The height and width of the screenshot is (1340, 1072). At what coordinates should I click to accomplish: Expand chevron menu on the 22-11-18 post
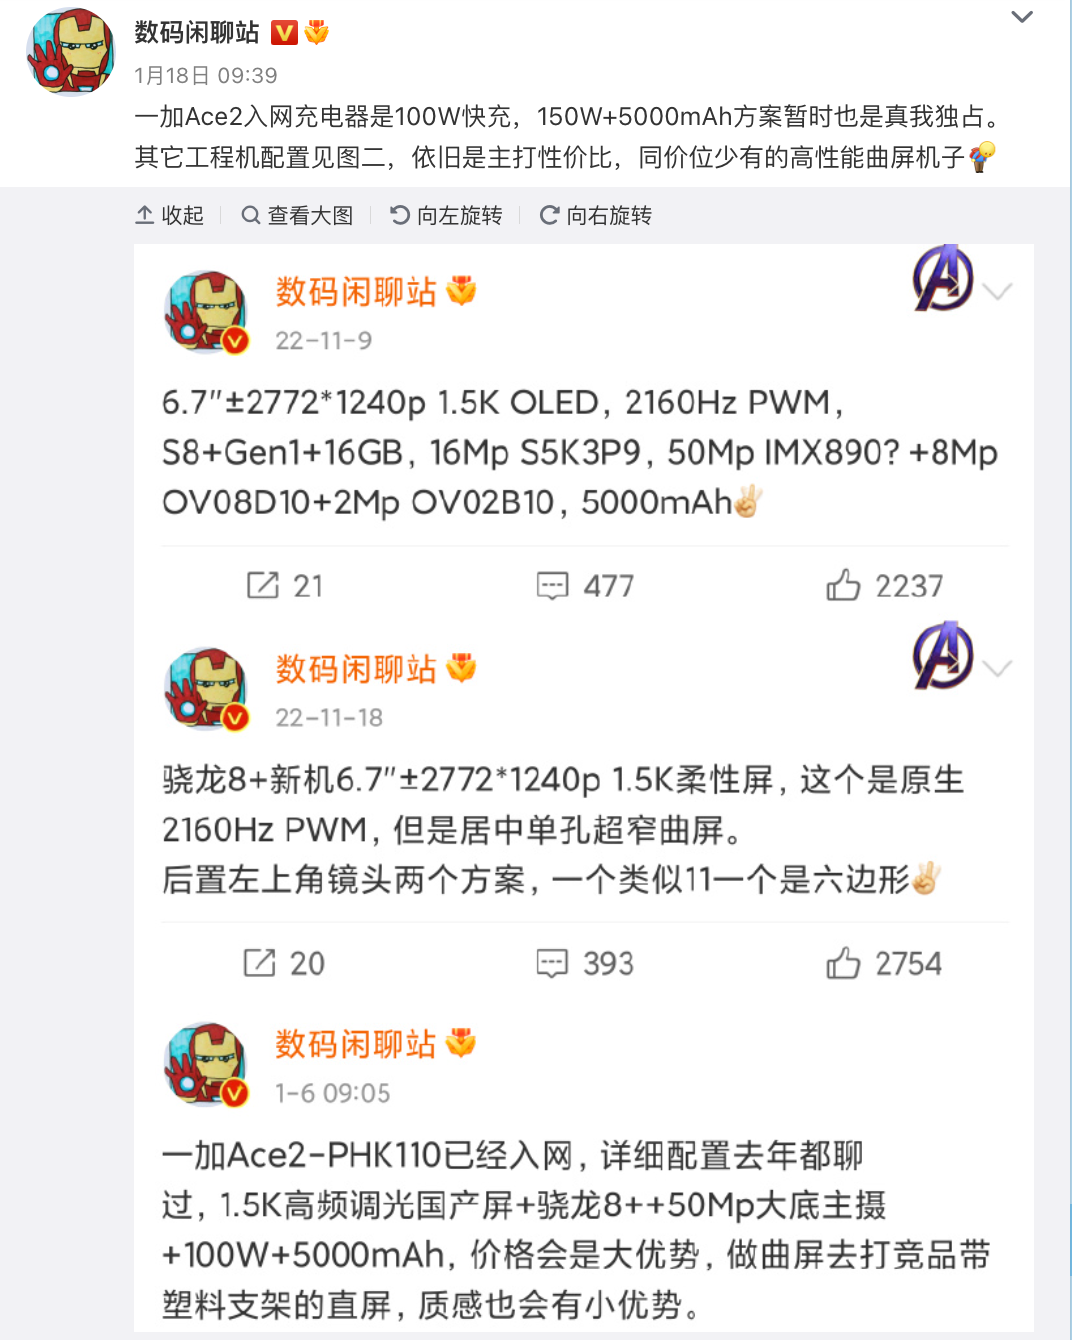coord(998,668)
